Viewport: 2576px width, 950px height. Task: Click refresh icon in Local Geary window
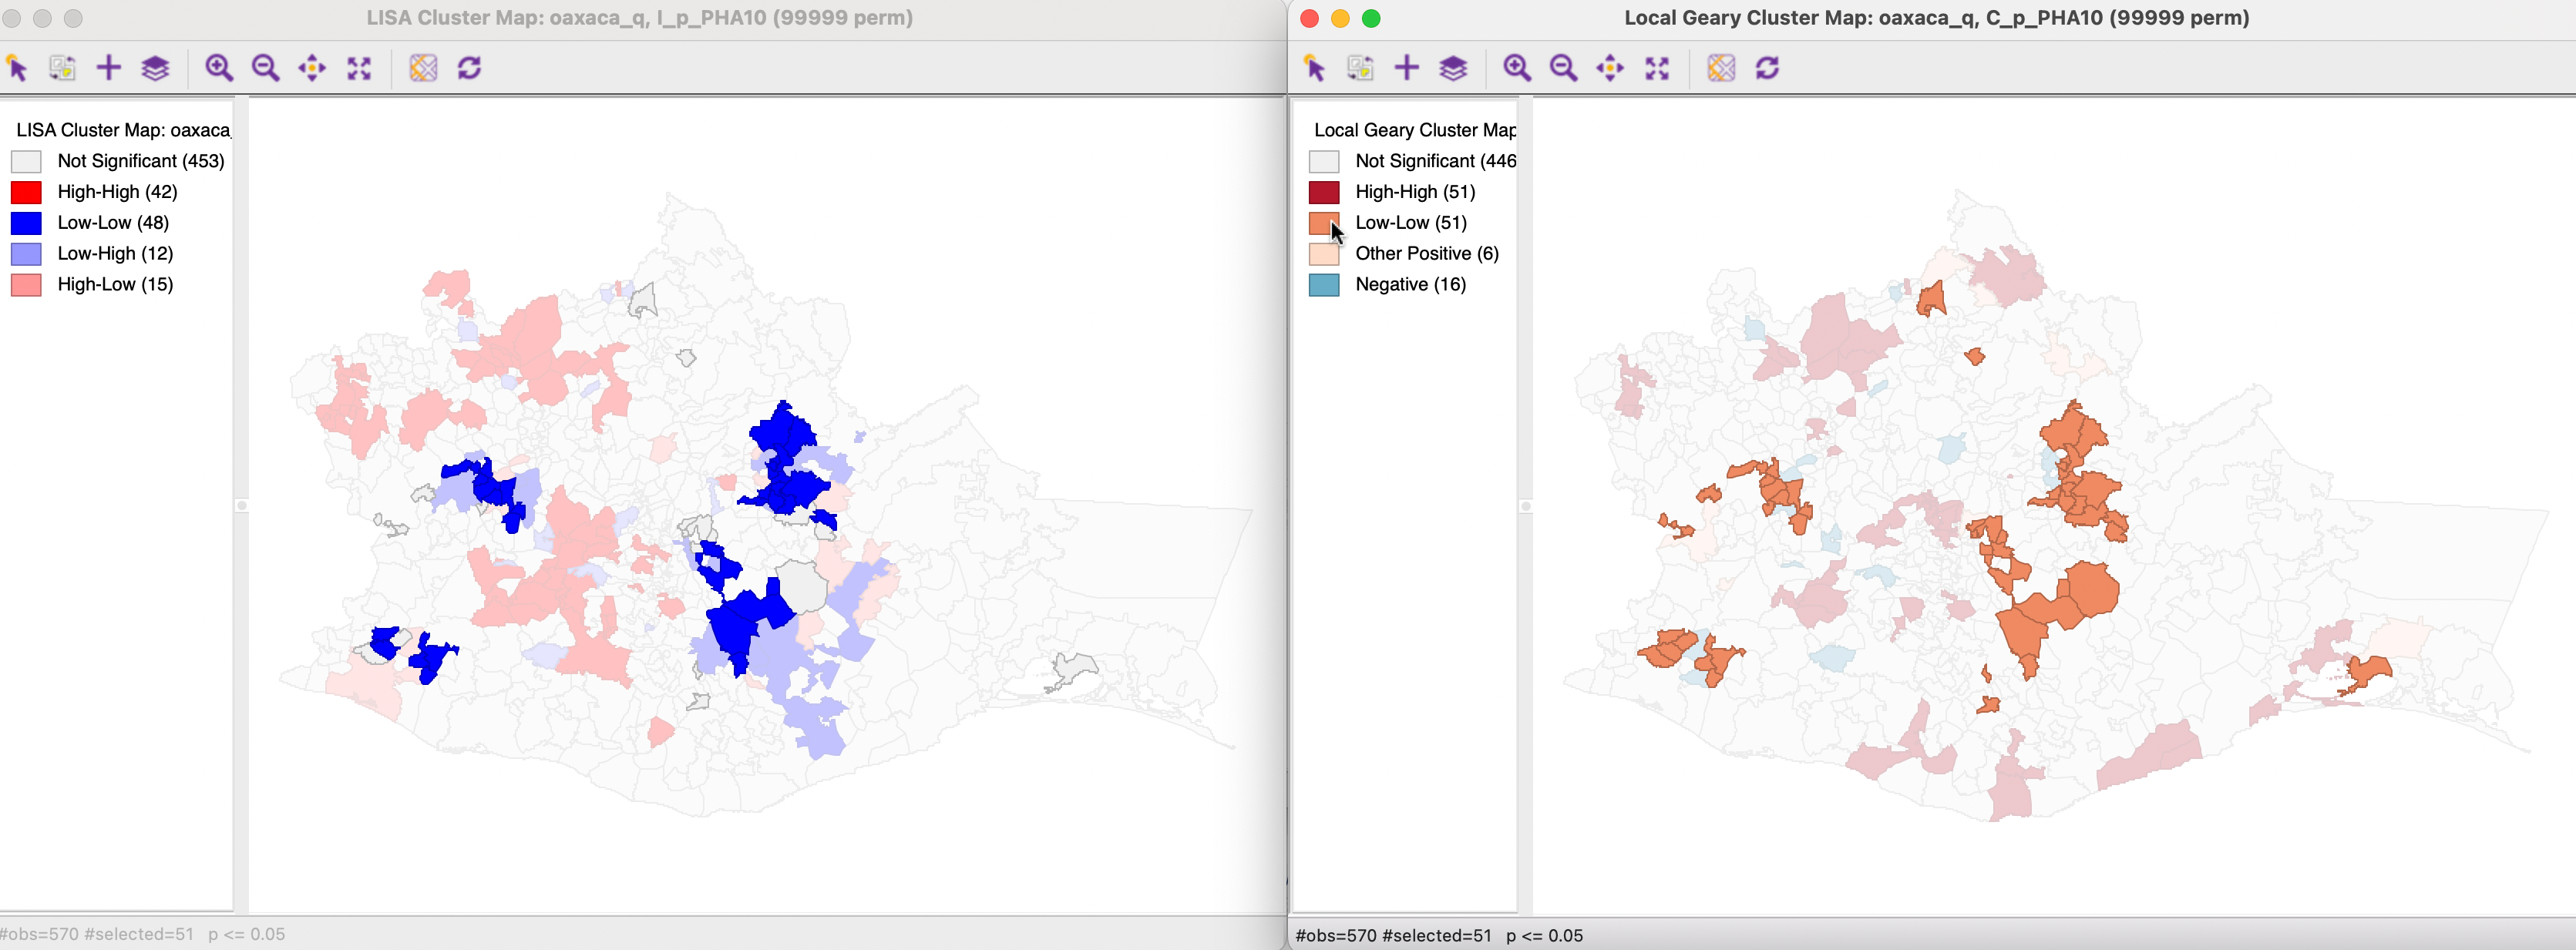coord(1767,68)
